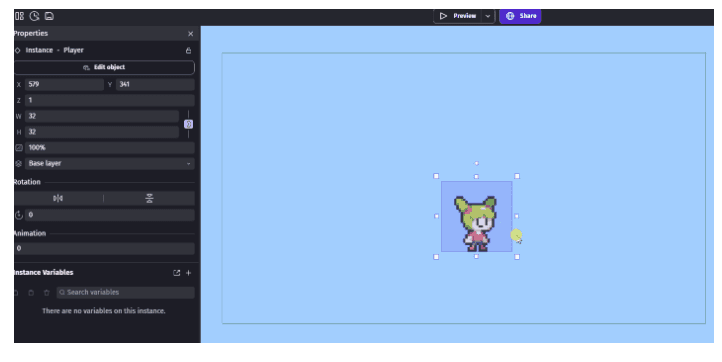Toggle the instance lock icon

tap(188, 50)
